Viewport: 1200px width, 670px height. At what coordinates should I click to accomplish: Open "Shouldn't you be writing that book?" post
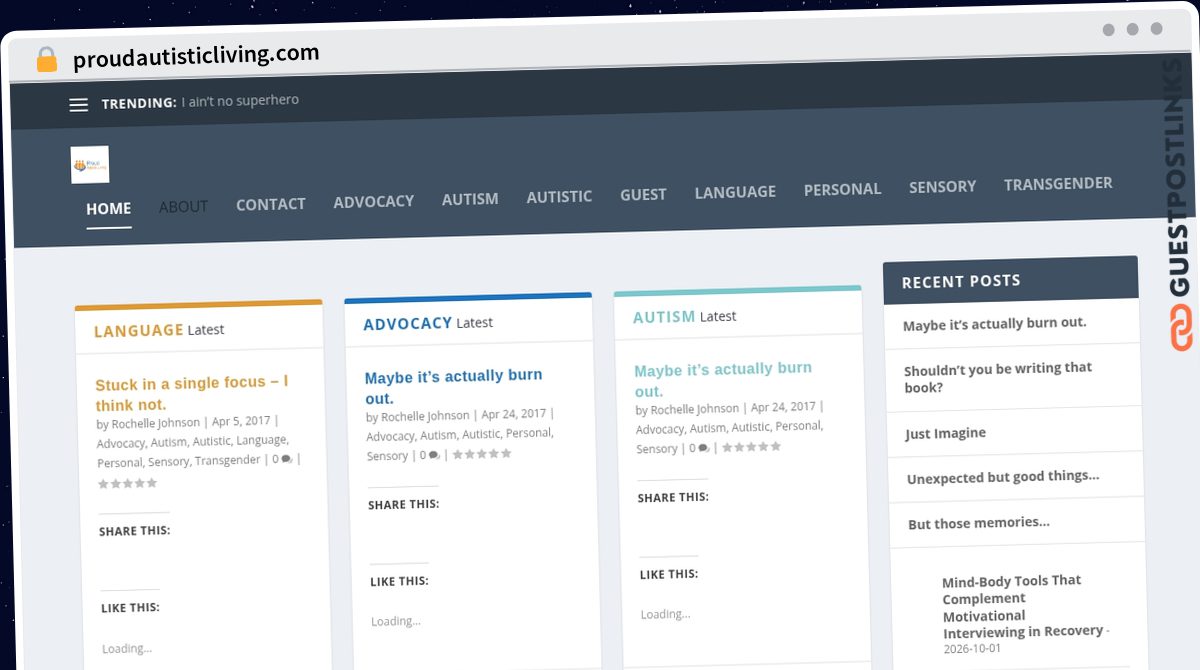[x=998, y=377]
